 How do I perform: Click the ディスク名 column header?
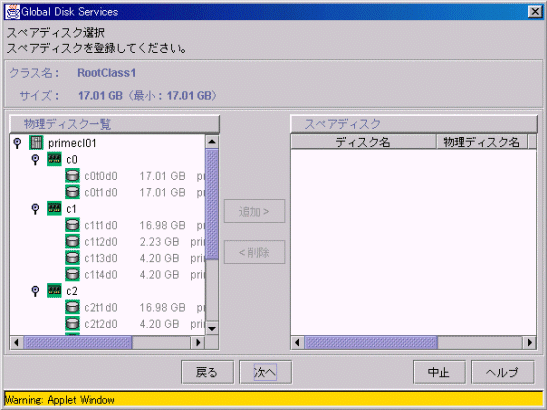(x=364, y=142)
